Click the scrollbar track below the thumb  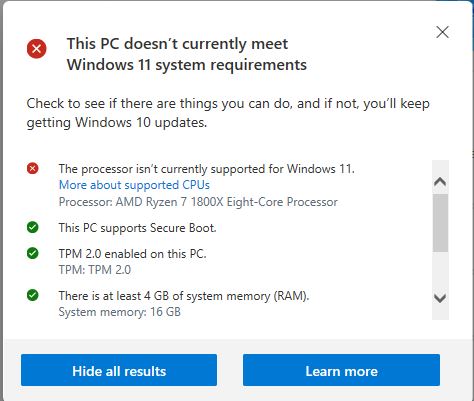440,271
